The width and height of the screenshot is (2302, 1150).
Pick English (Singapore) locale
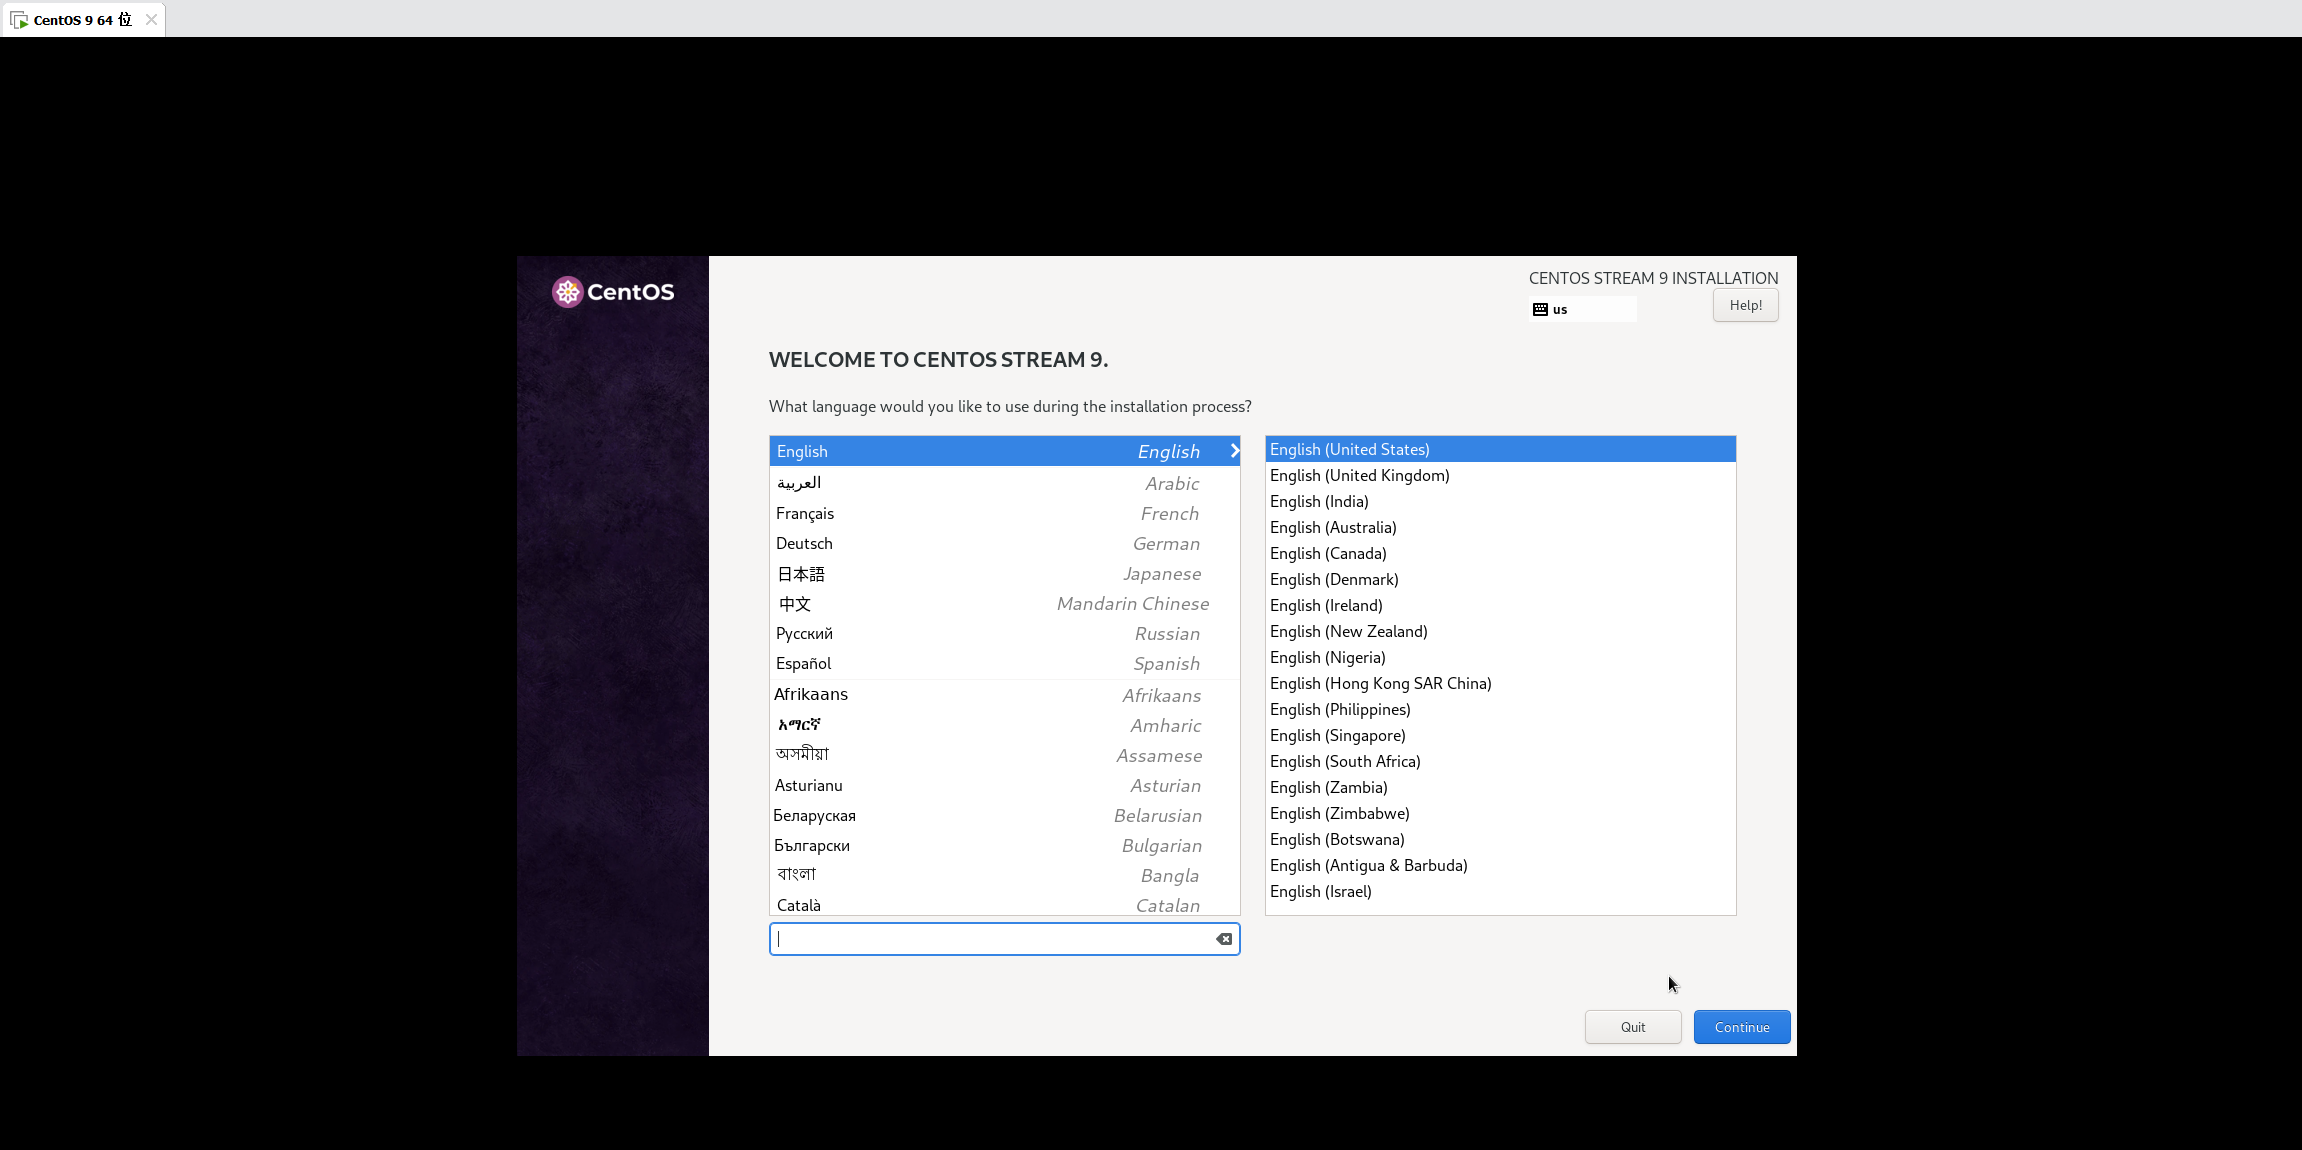pyautogui.click(x=1337, y=736)
